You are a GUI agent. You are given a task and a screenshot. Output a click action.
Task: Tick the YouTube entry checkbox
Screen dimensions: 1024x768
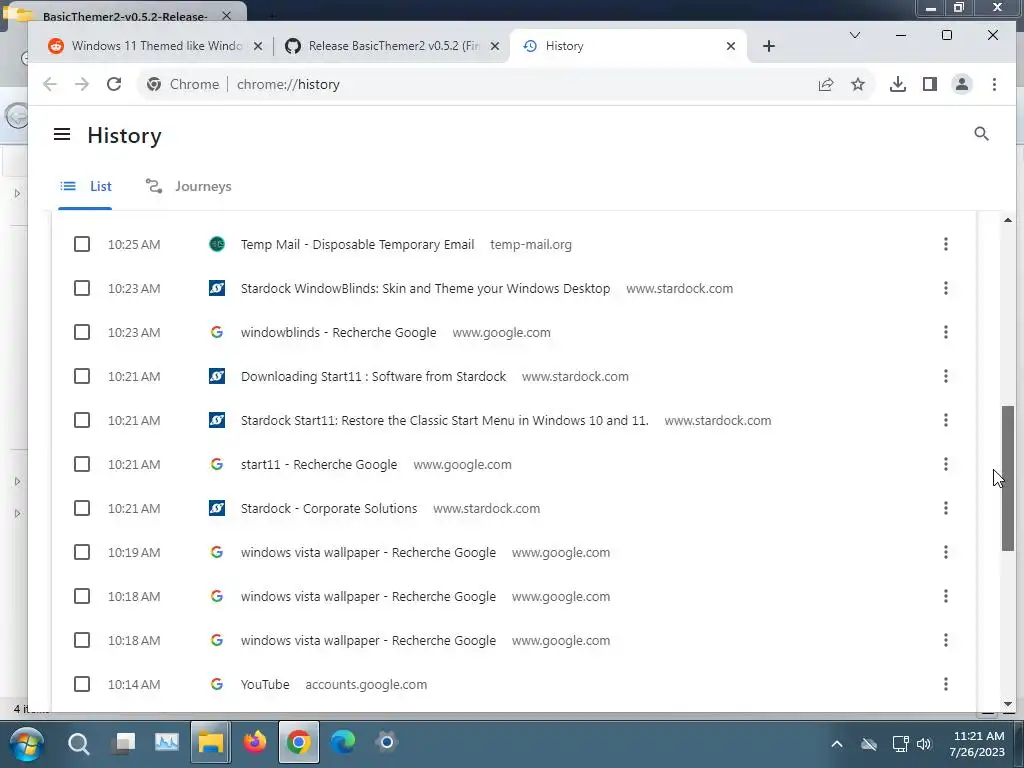pos(82,684)
